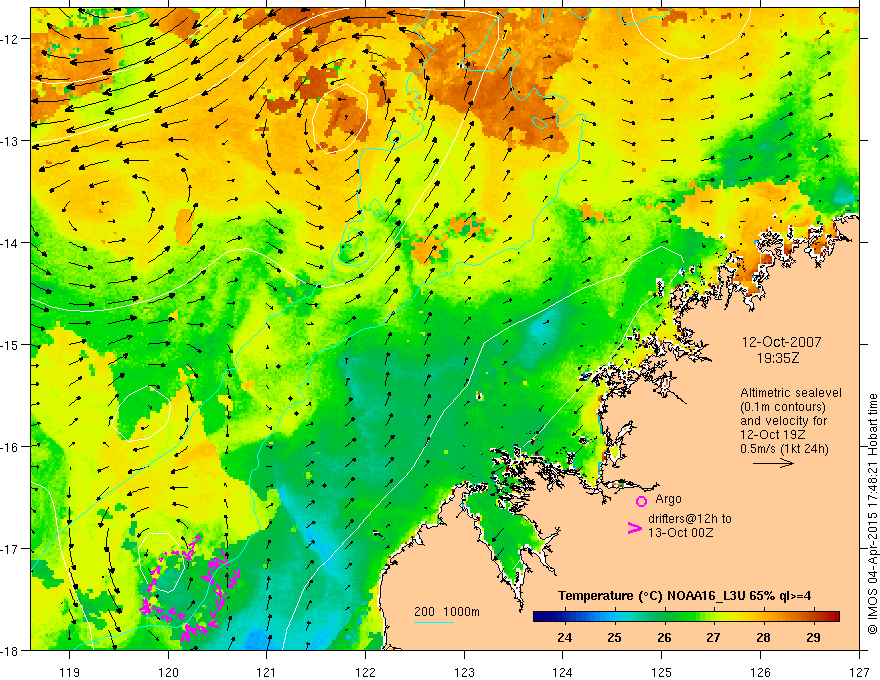880x680 pixels.
Task: Click the '-13' latitude axis label
Action: [10, 141]
